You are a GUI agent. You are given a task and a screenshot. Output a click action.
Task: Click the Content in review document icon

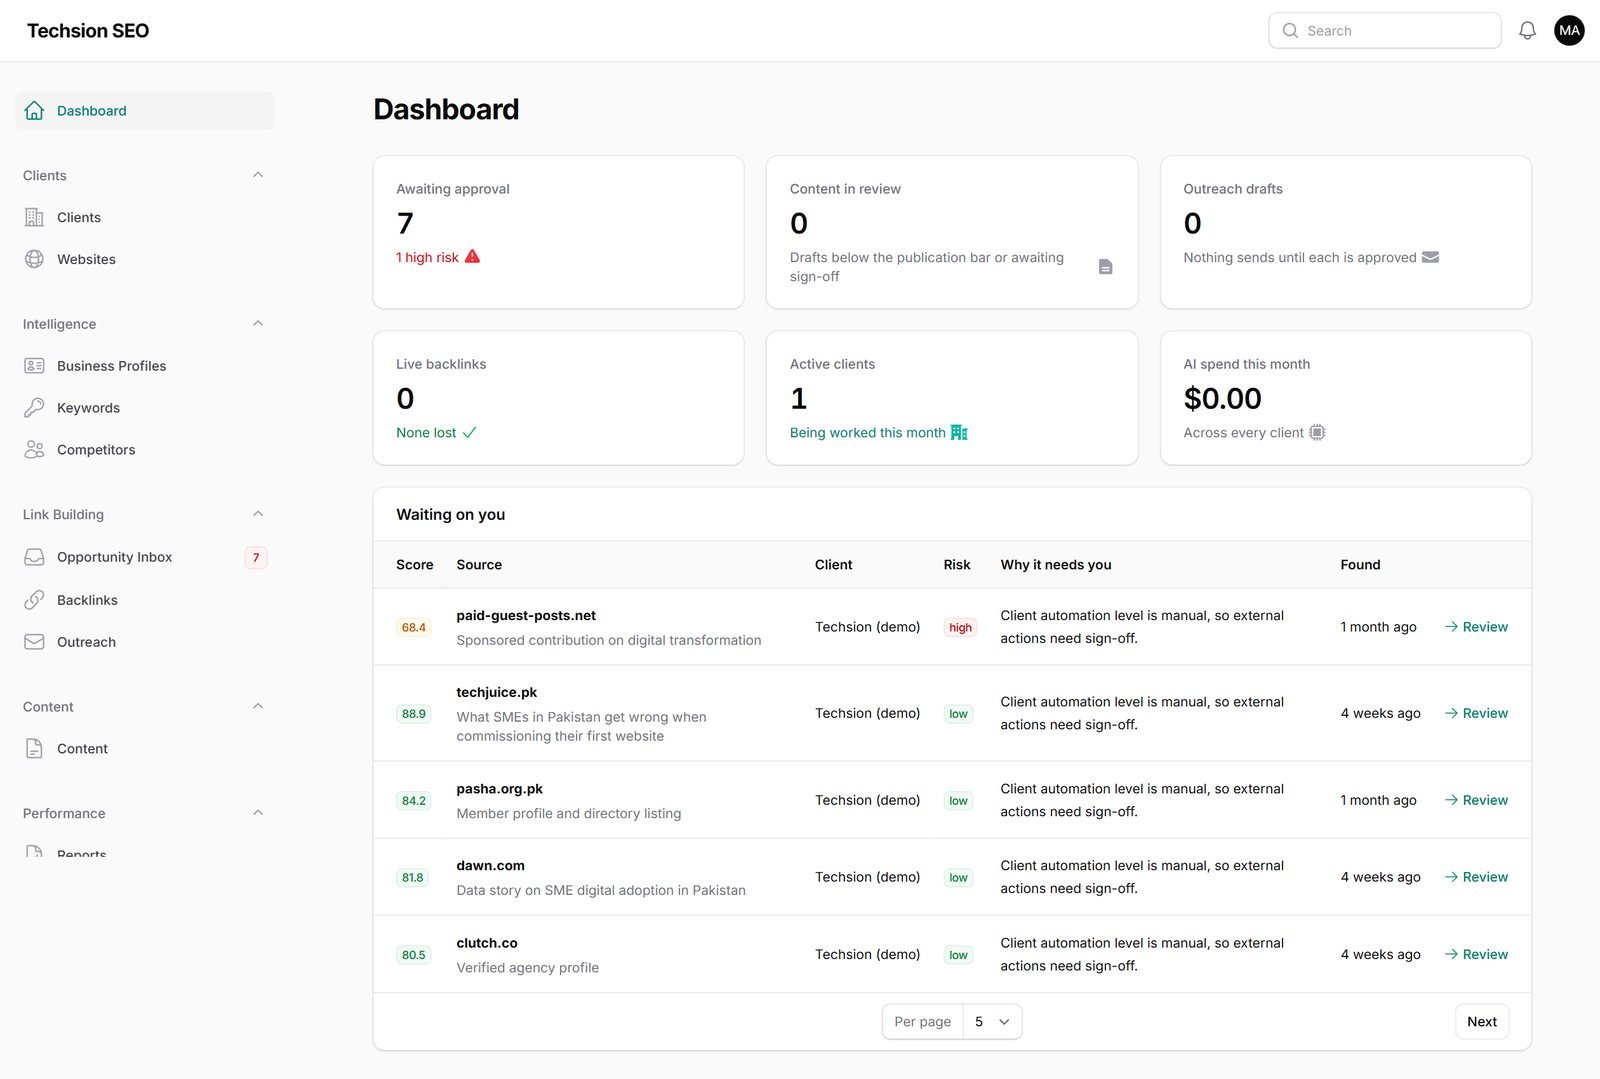1105,267
